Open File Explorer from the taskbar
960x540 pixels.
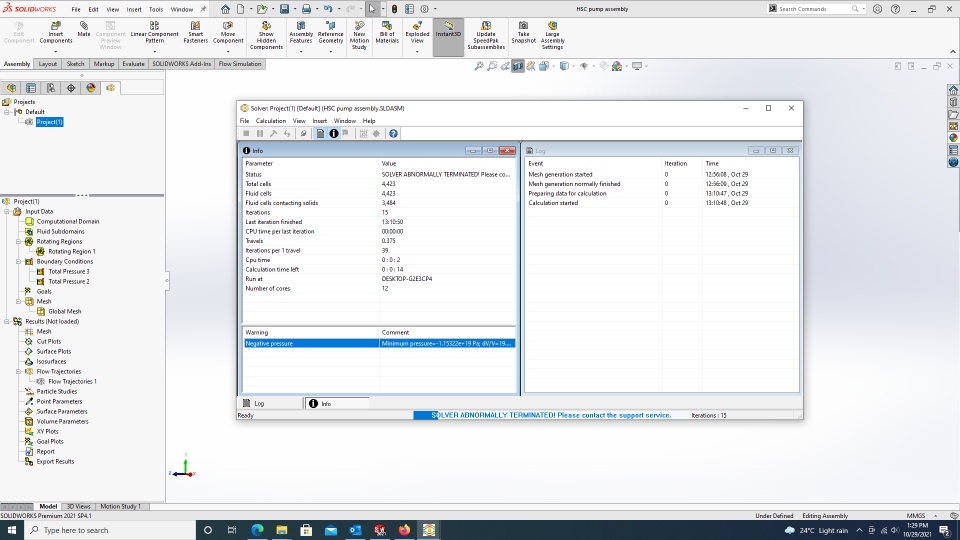pos(282,530)
